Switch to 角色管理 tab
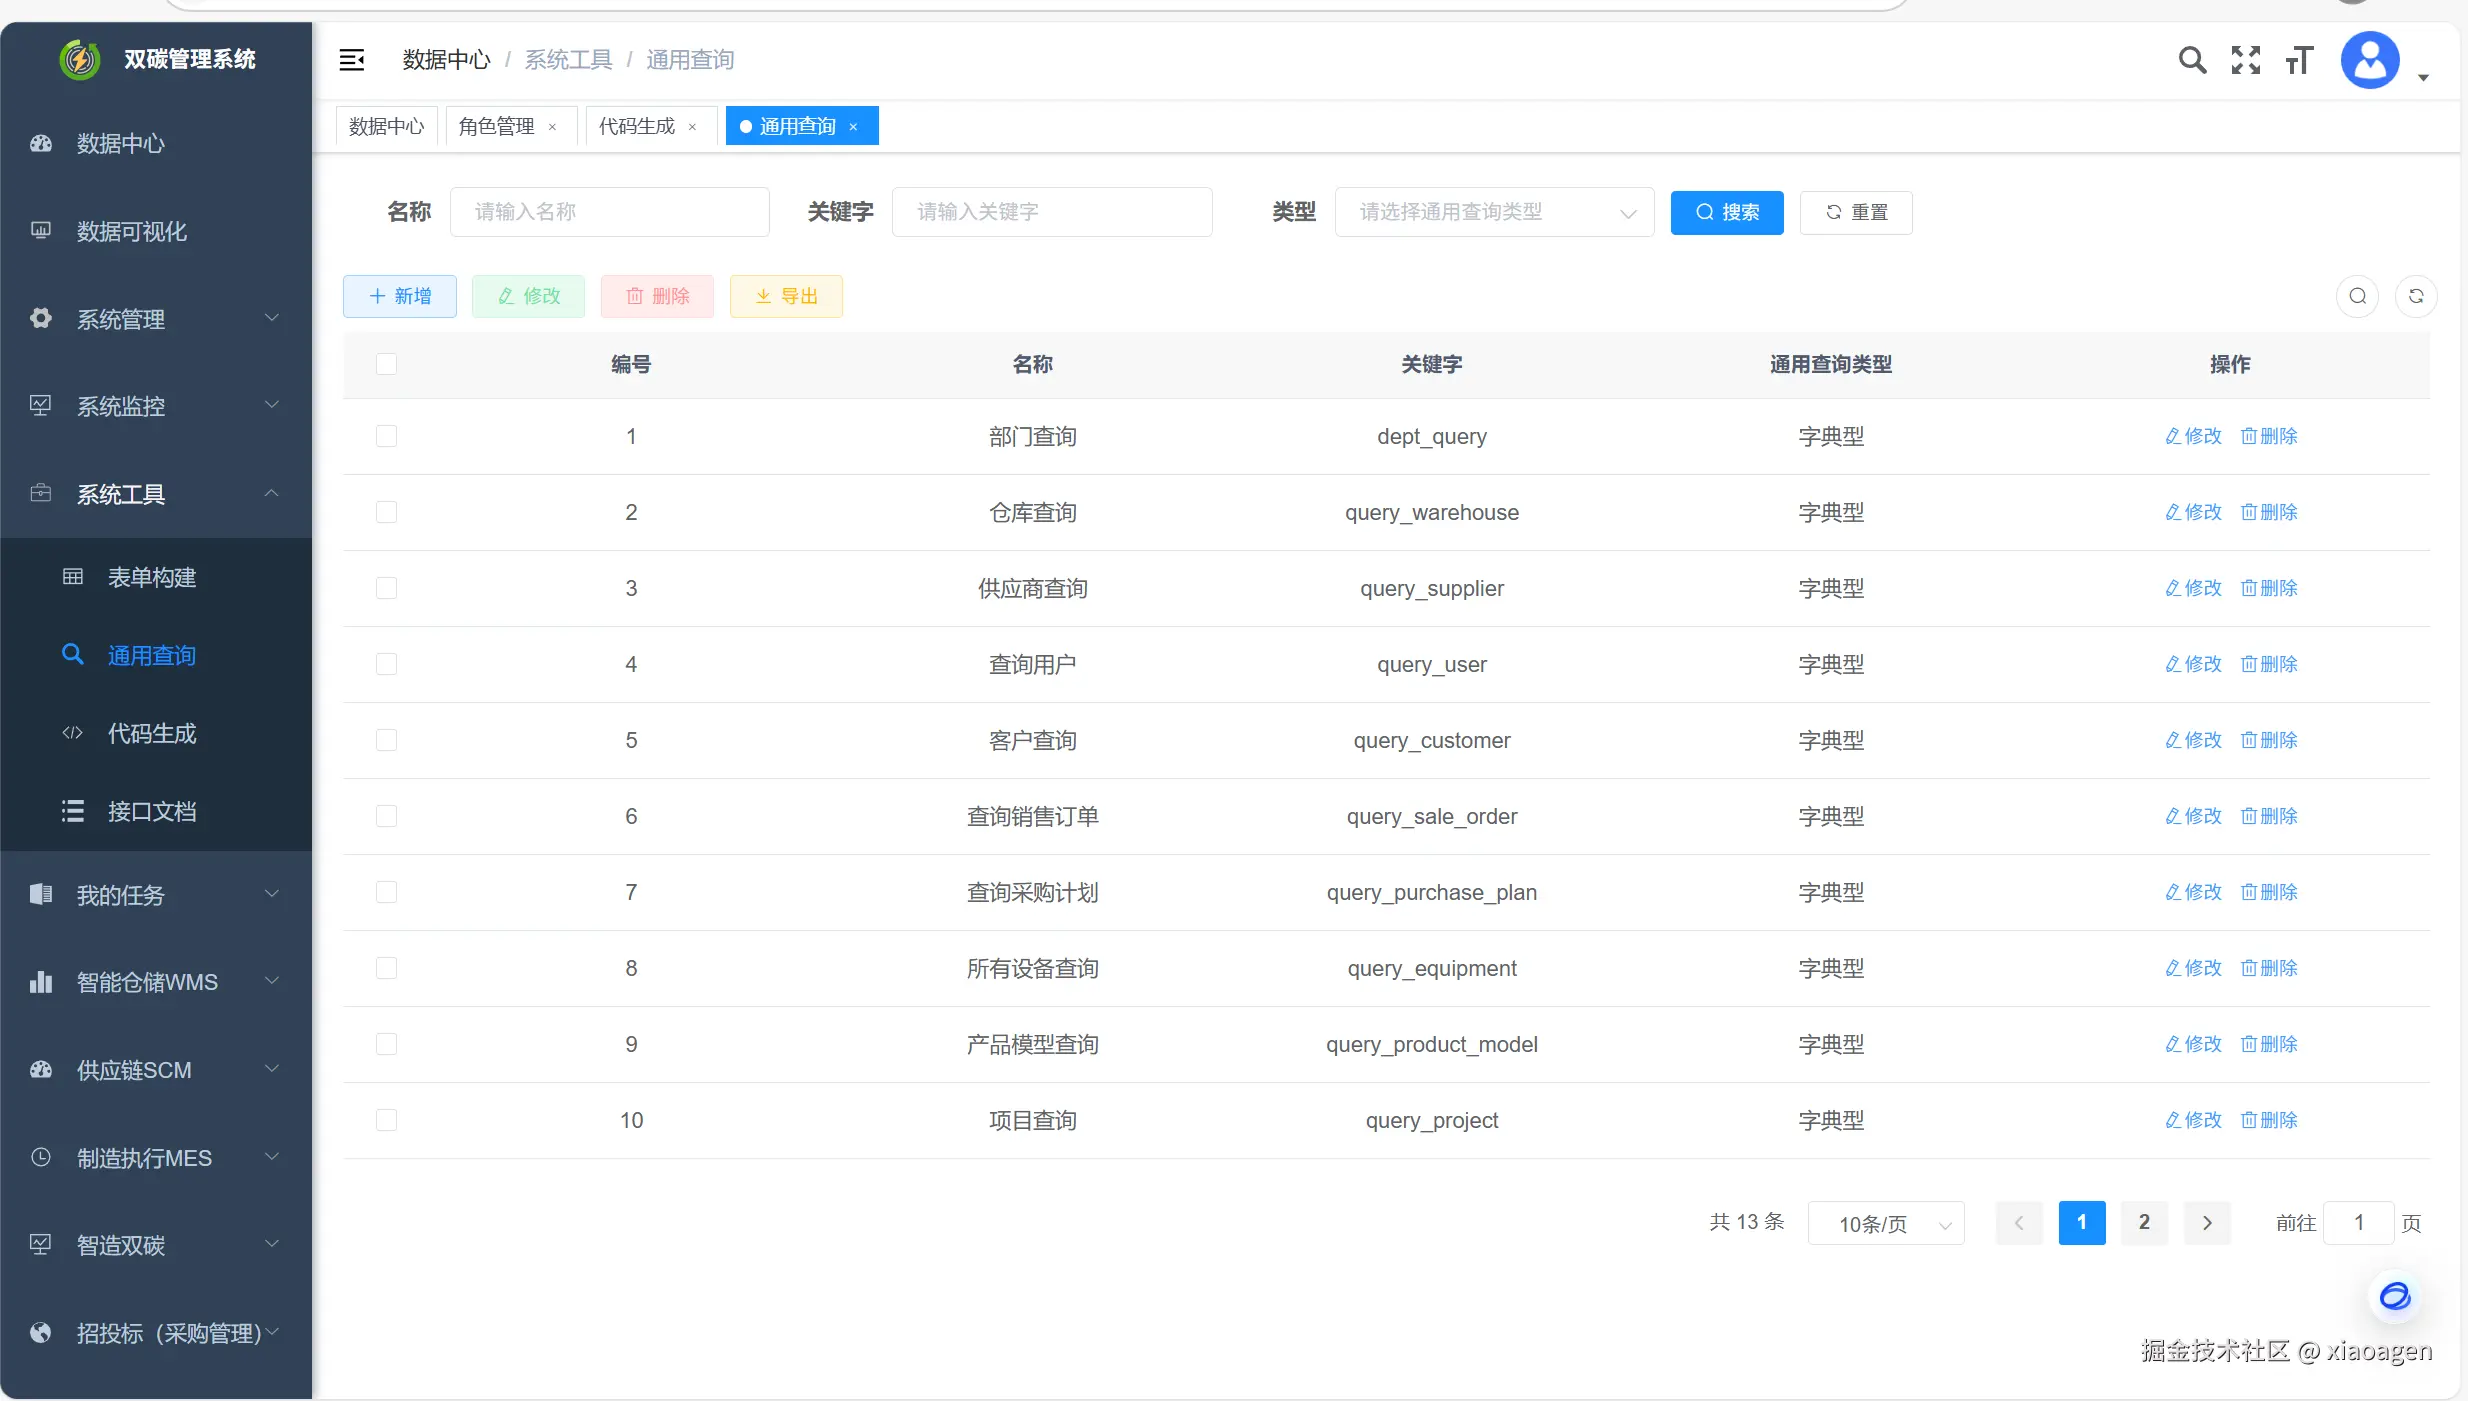Viewport: 2468px width, 1401px height. [x=497, y=126]
